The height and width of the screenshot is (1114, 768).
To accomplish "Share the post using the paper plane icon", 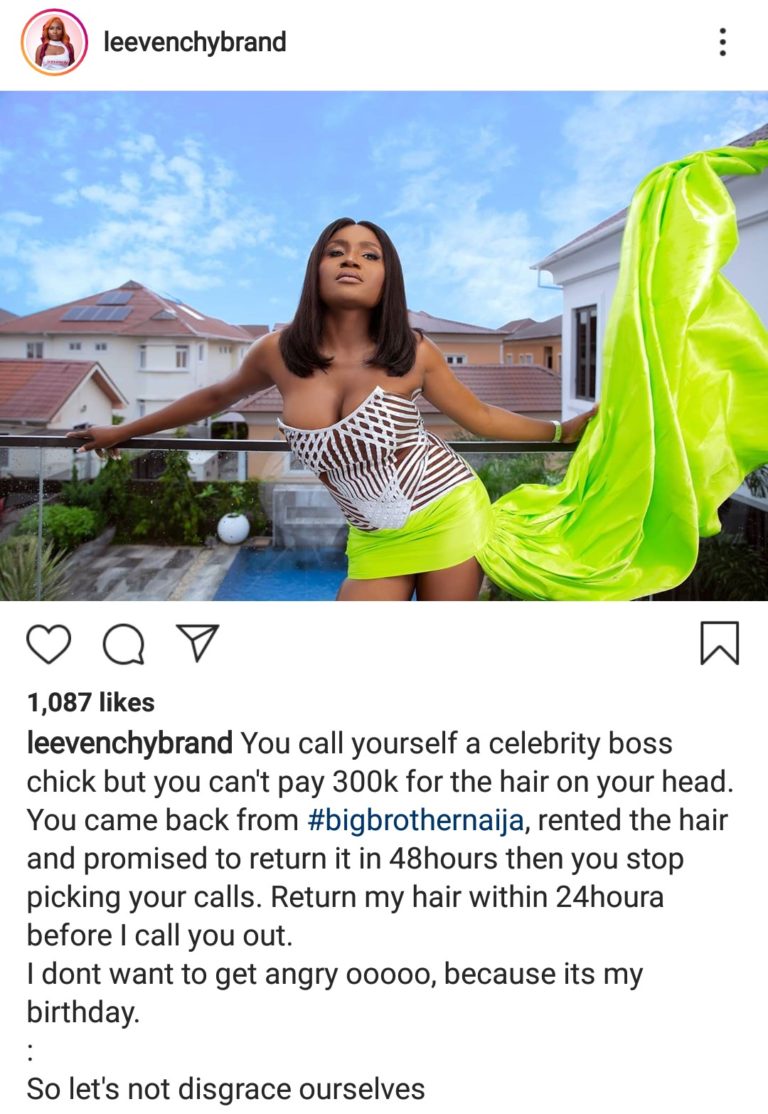I will click(x=197, y=642).
